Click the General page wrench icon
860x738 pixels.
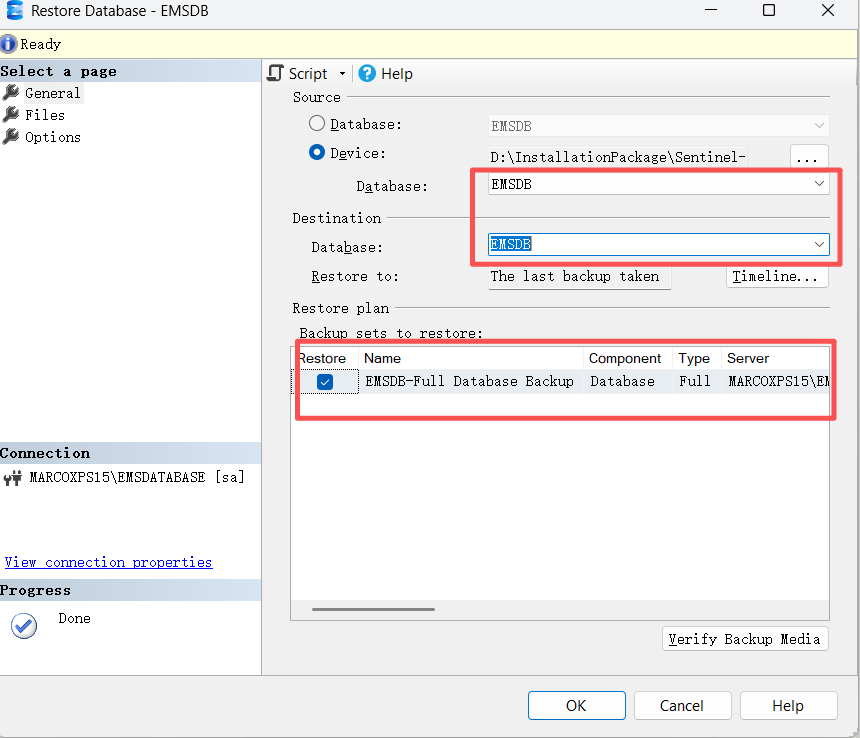[x=11, y=93]
